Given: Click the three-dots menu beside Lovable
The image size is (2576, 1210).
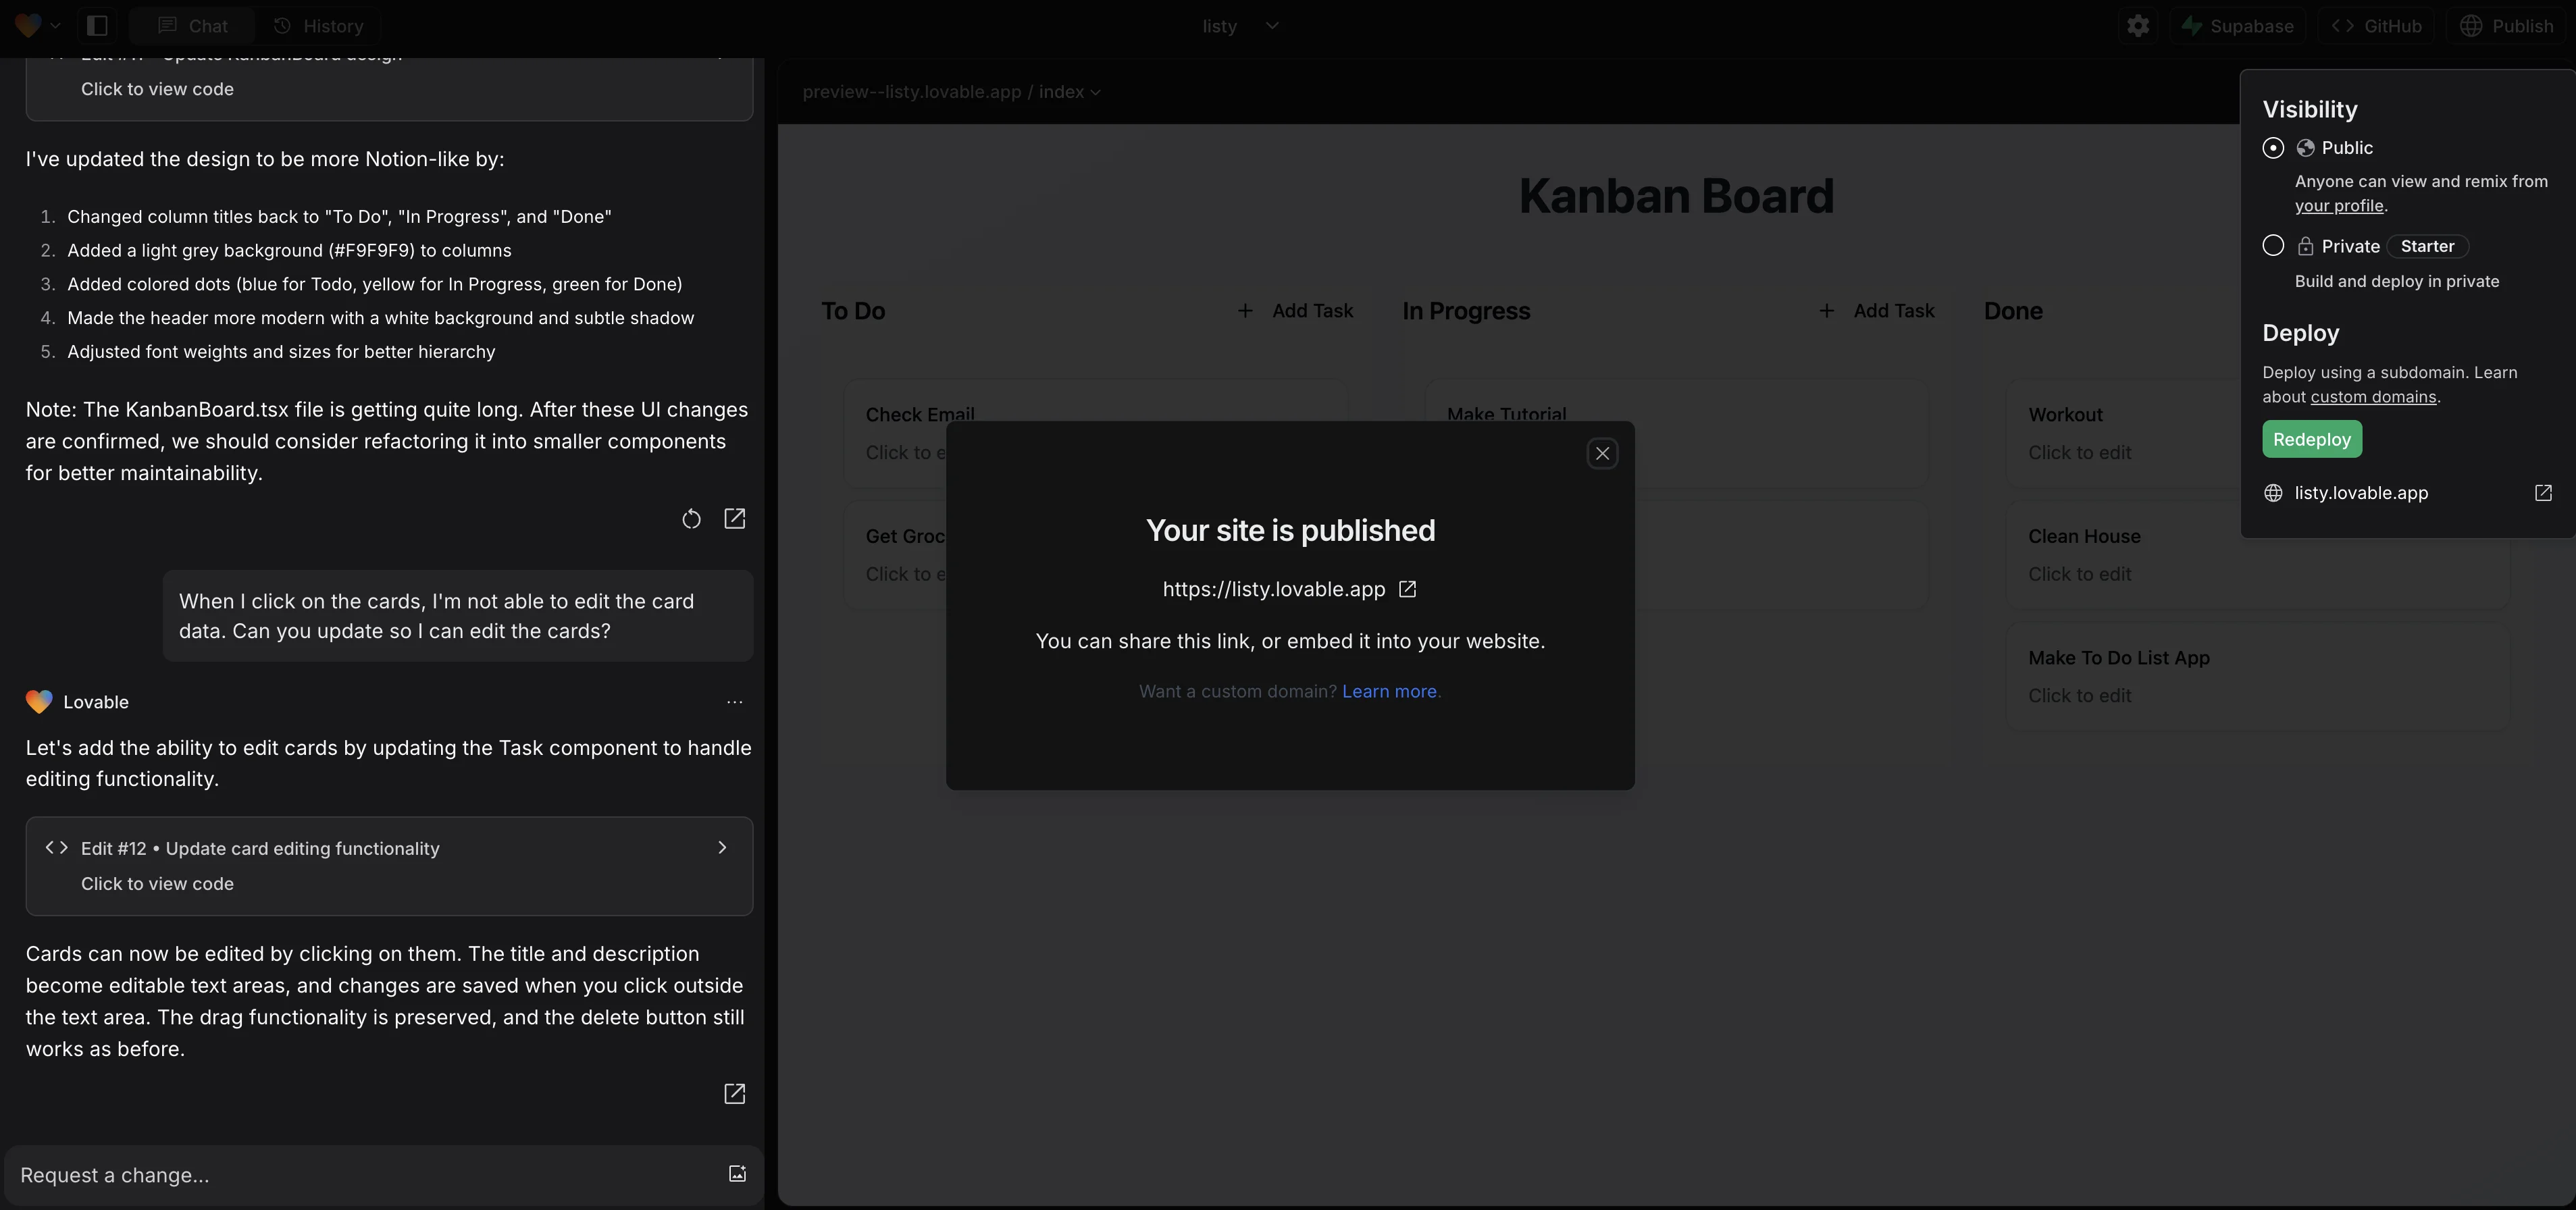Looking at the screenshot, I should click(x=735, y=702).
